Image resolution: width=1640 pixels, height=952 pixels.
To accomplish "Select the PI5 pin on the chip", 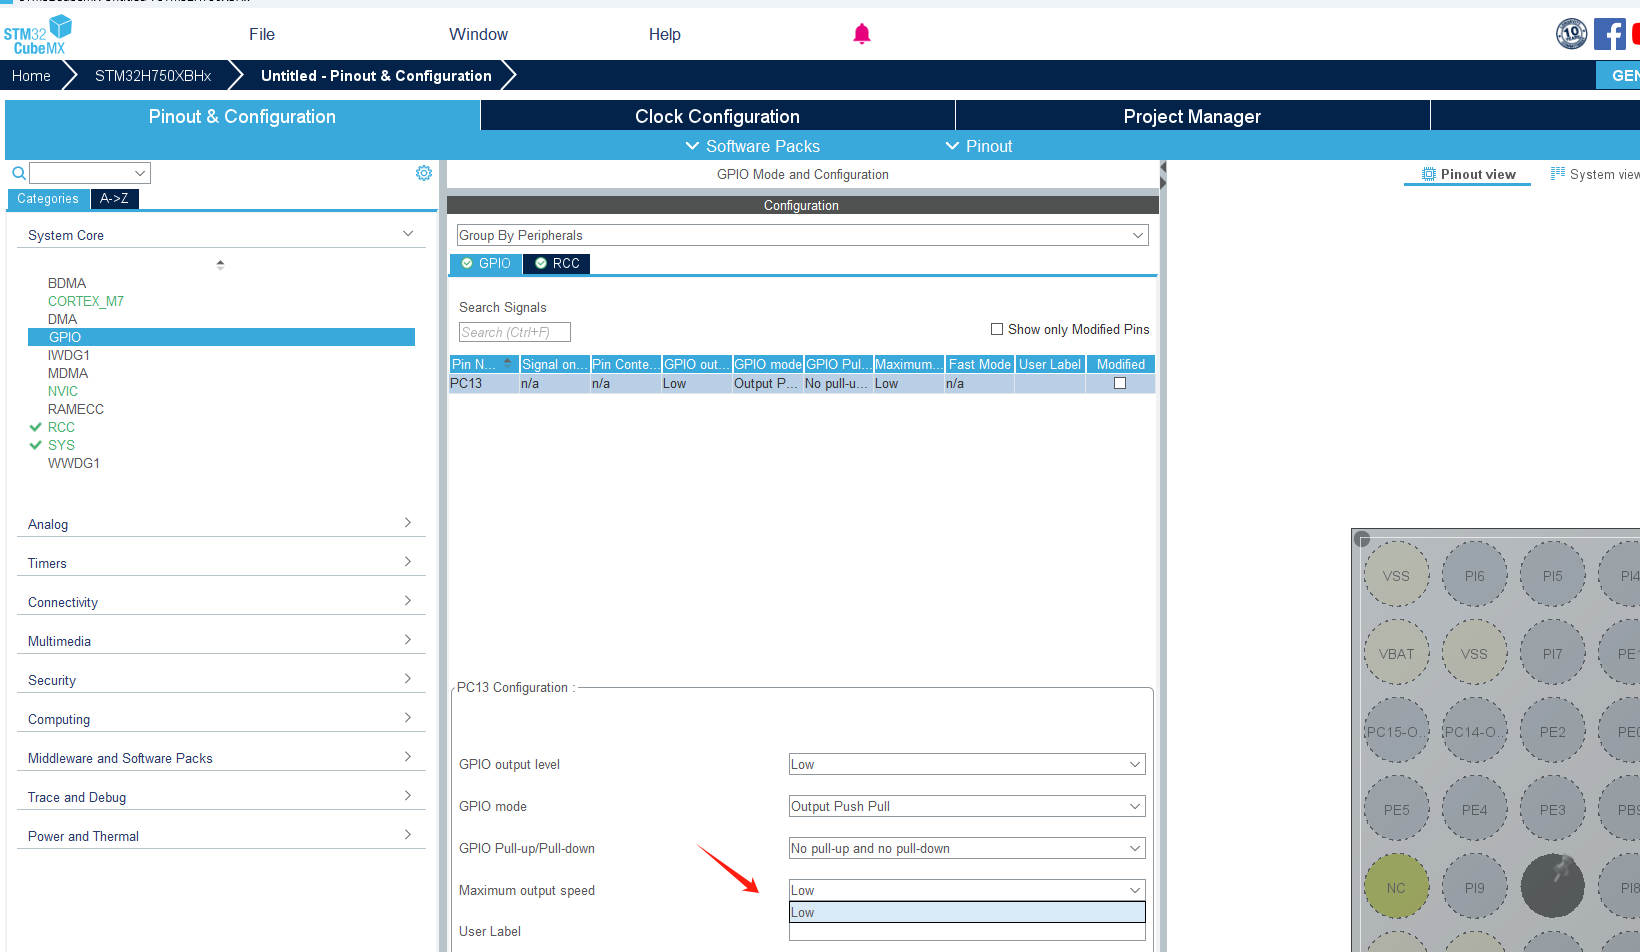I will pyautogui.click(x=1553, y=576).
